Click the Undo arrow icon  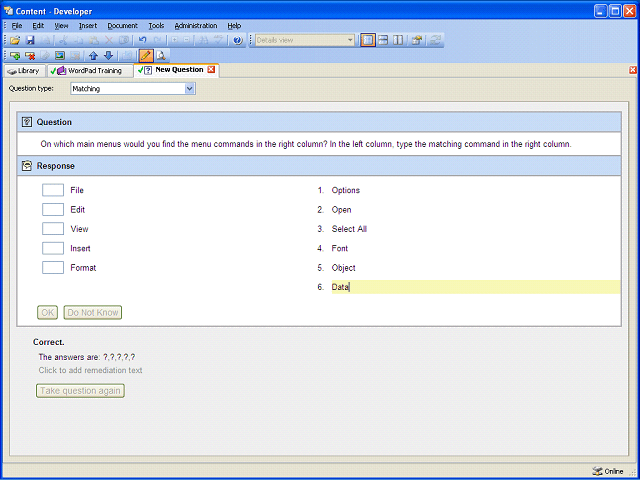(142, 40)
